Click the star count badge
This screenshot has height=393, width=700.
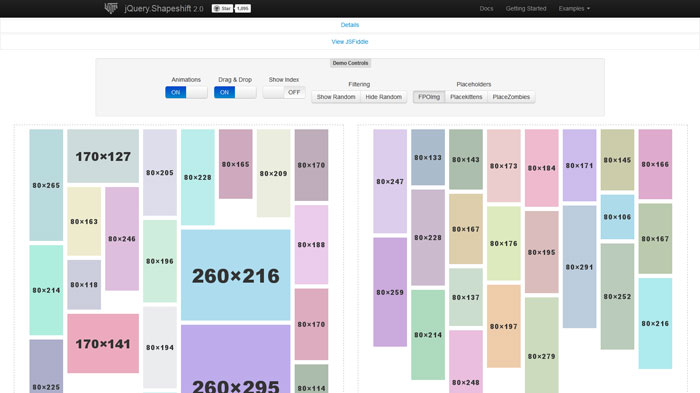[242, 8]
